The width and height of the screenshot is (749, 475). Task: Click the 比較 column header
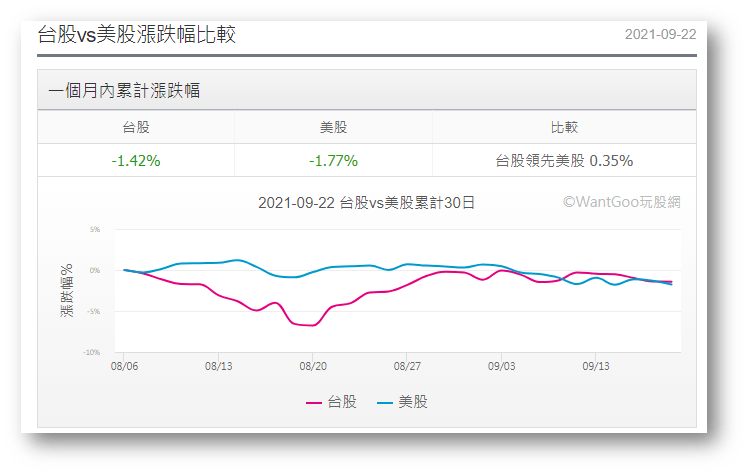point(564,127)
